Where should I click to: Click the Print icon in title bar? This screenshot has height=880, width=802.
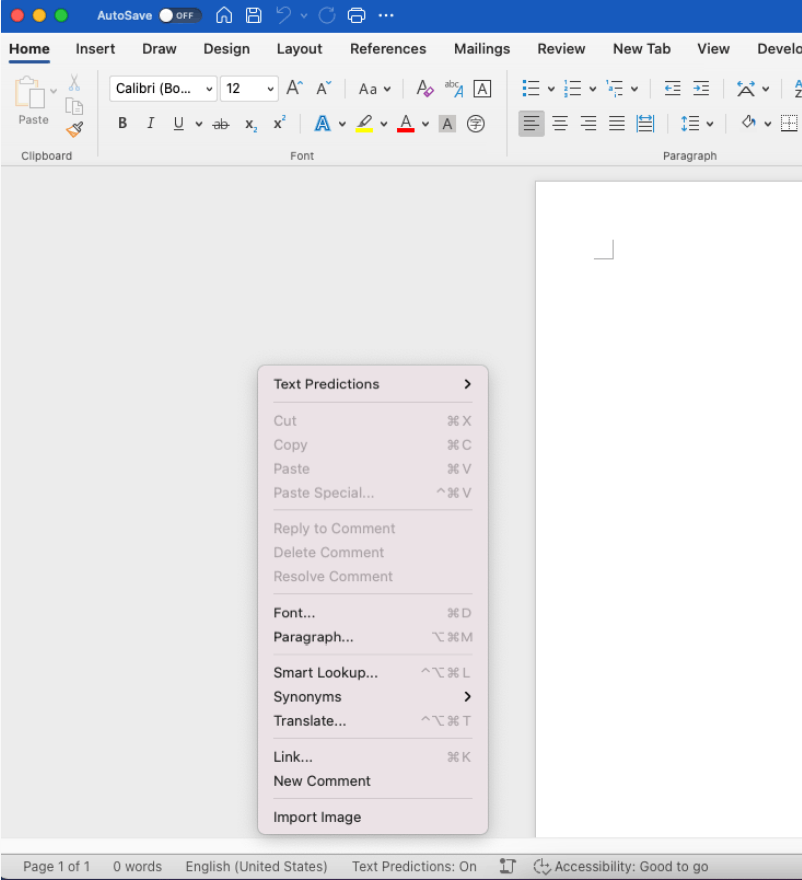(x=356, y=16)
